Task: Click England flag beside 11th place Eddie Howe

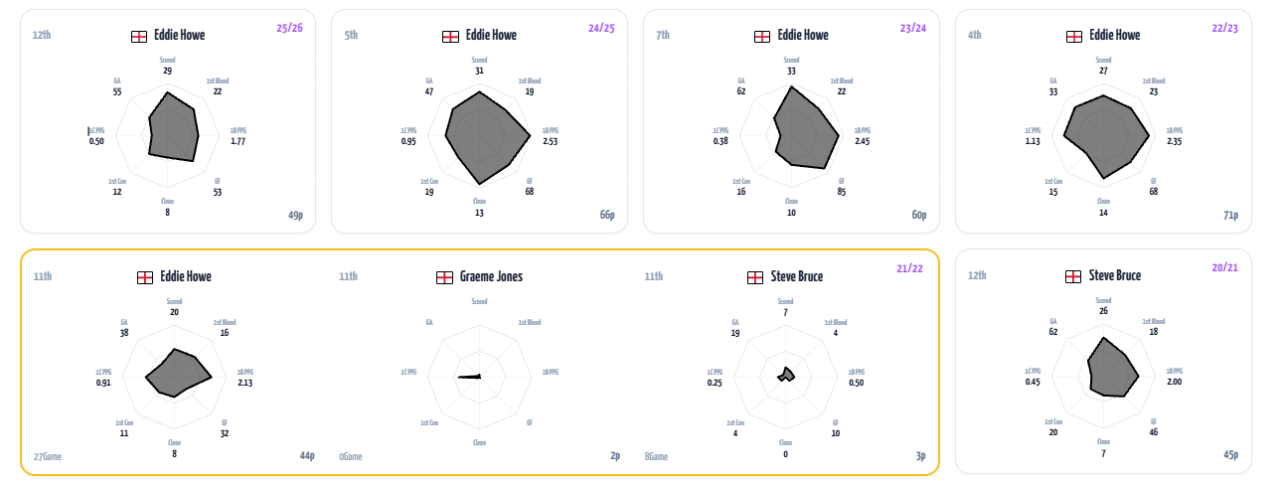Action: [144, 277]
